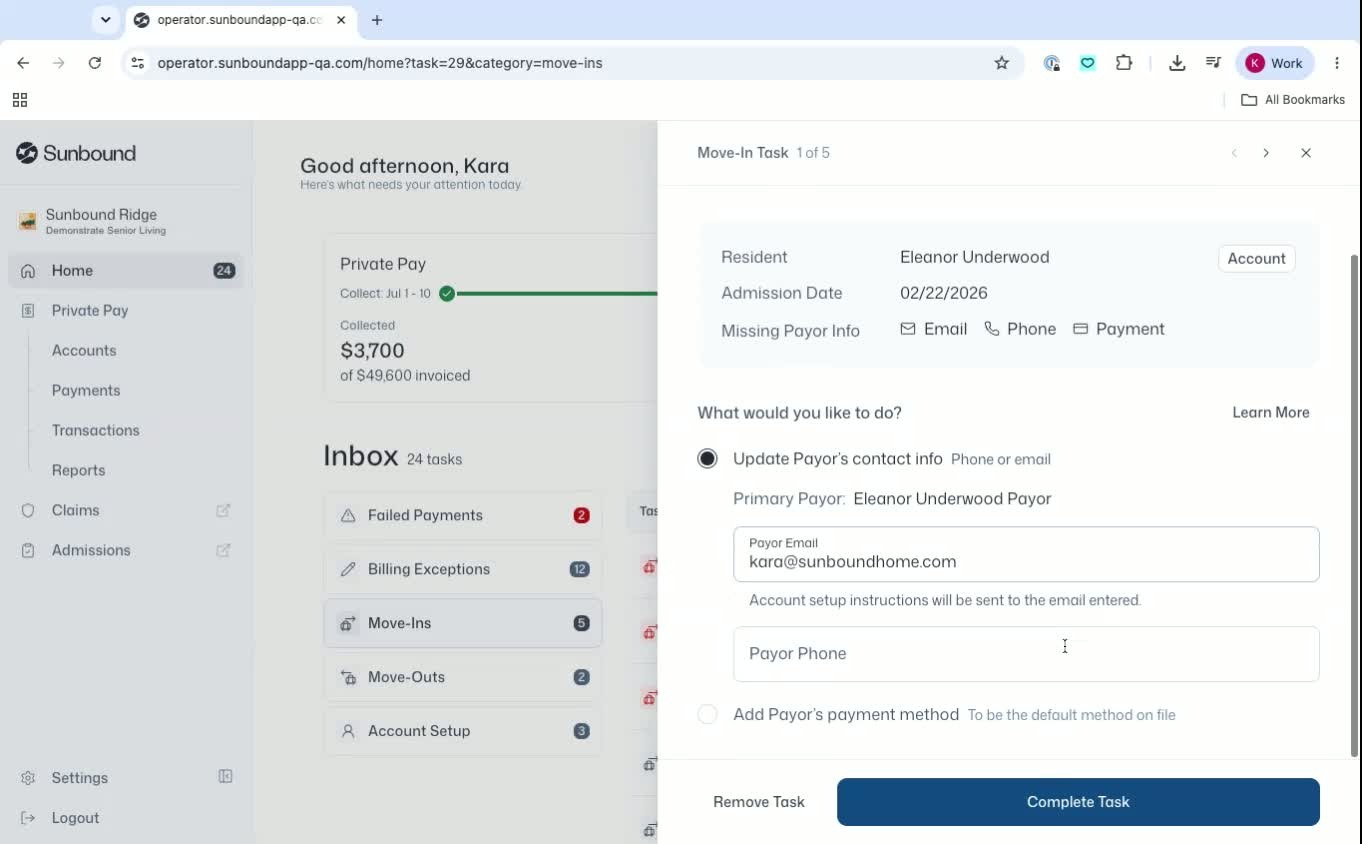The height and width of the screenshot is (844, 1362).
Task: Select Move-Outs inbox category
Action: tap(463, 677)
